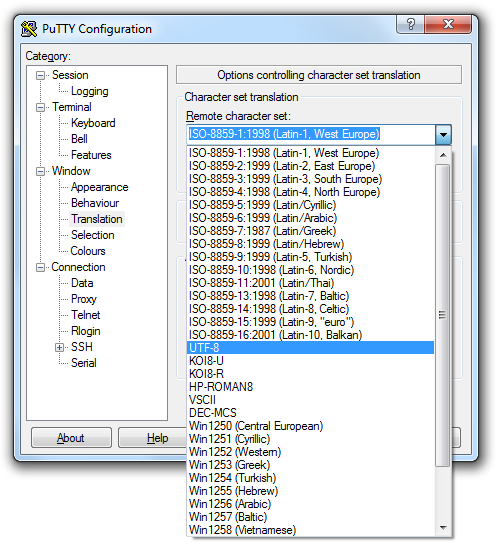Viewport: 496px width, 553px height.
Task: Collapse the Terminal tree node
Action: pyautogui.click(x=41, y=107)
